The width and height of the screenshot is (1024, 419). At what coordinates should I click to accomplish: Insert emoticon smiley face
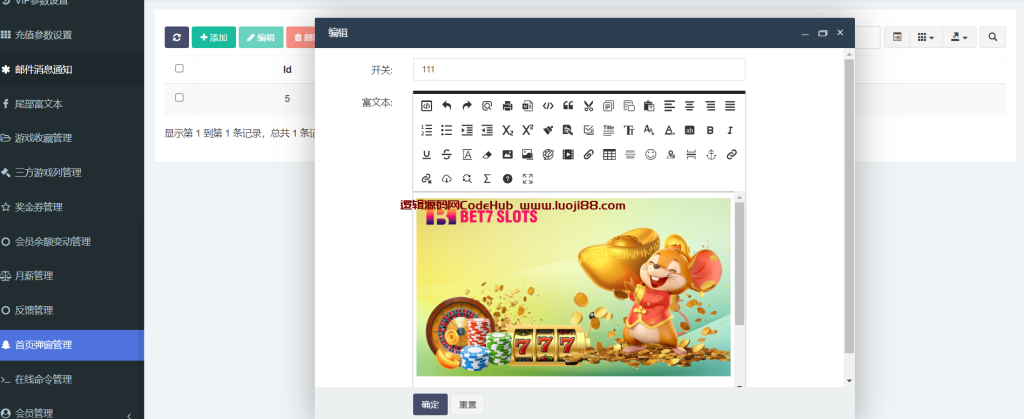(650, 155)
